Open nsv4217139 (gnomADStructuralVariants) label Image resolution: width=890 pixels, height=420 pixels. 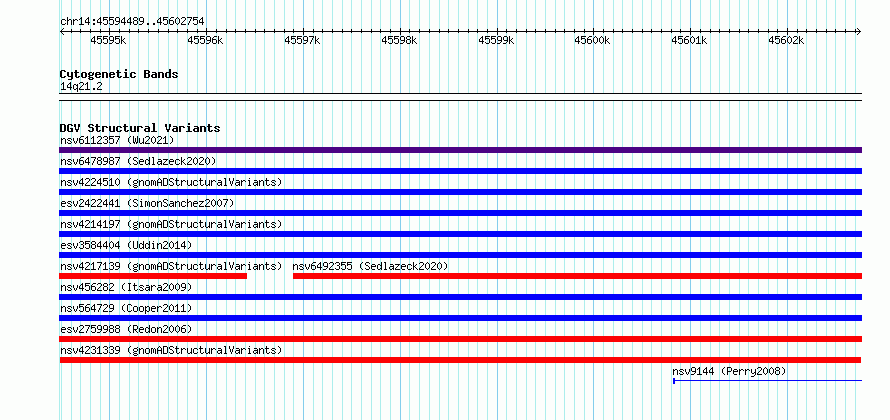coord(171,266)
